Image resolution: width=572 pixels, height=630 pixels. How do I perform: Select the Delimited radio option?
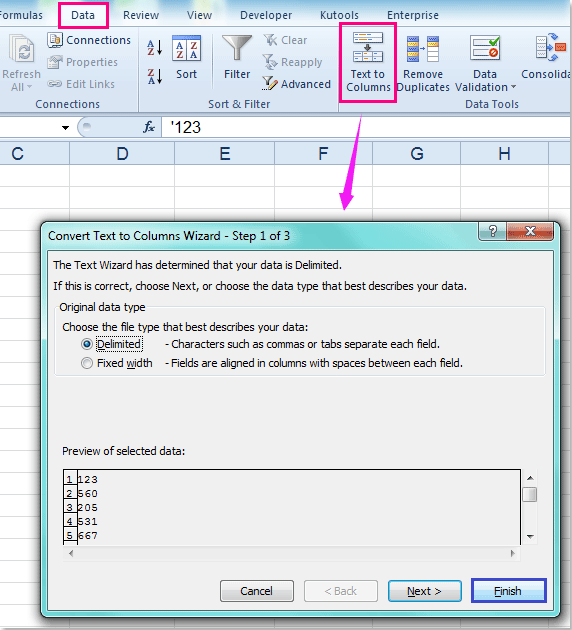(87, 344)
